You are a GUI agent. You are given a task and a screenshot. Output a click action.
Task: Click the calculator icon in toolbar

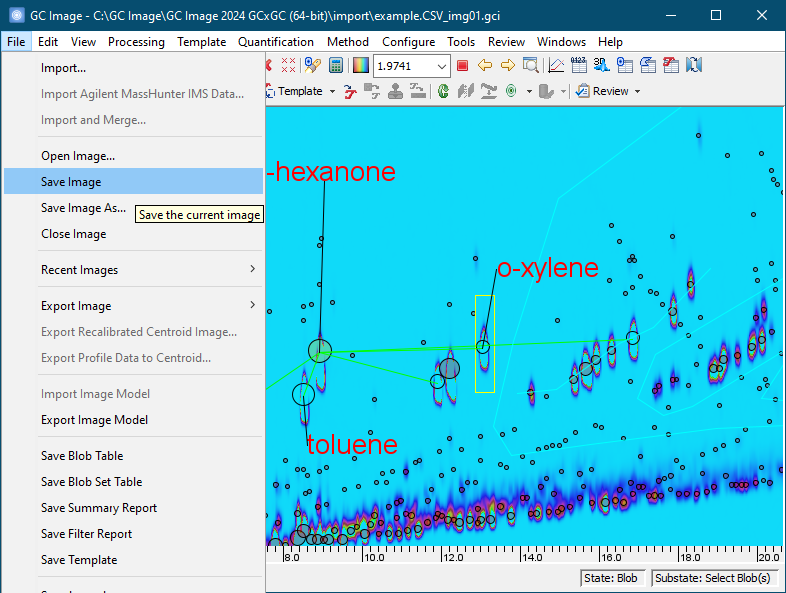pos(336,66)
